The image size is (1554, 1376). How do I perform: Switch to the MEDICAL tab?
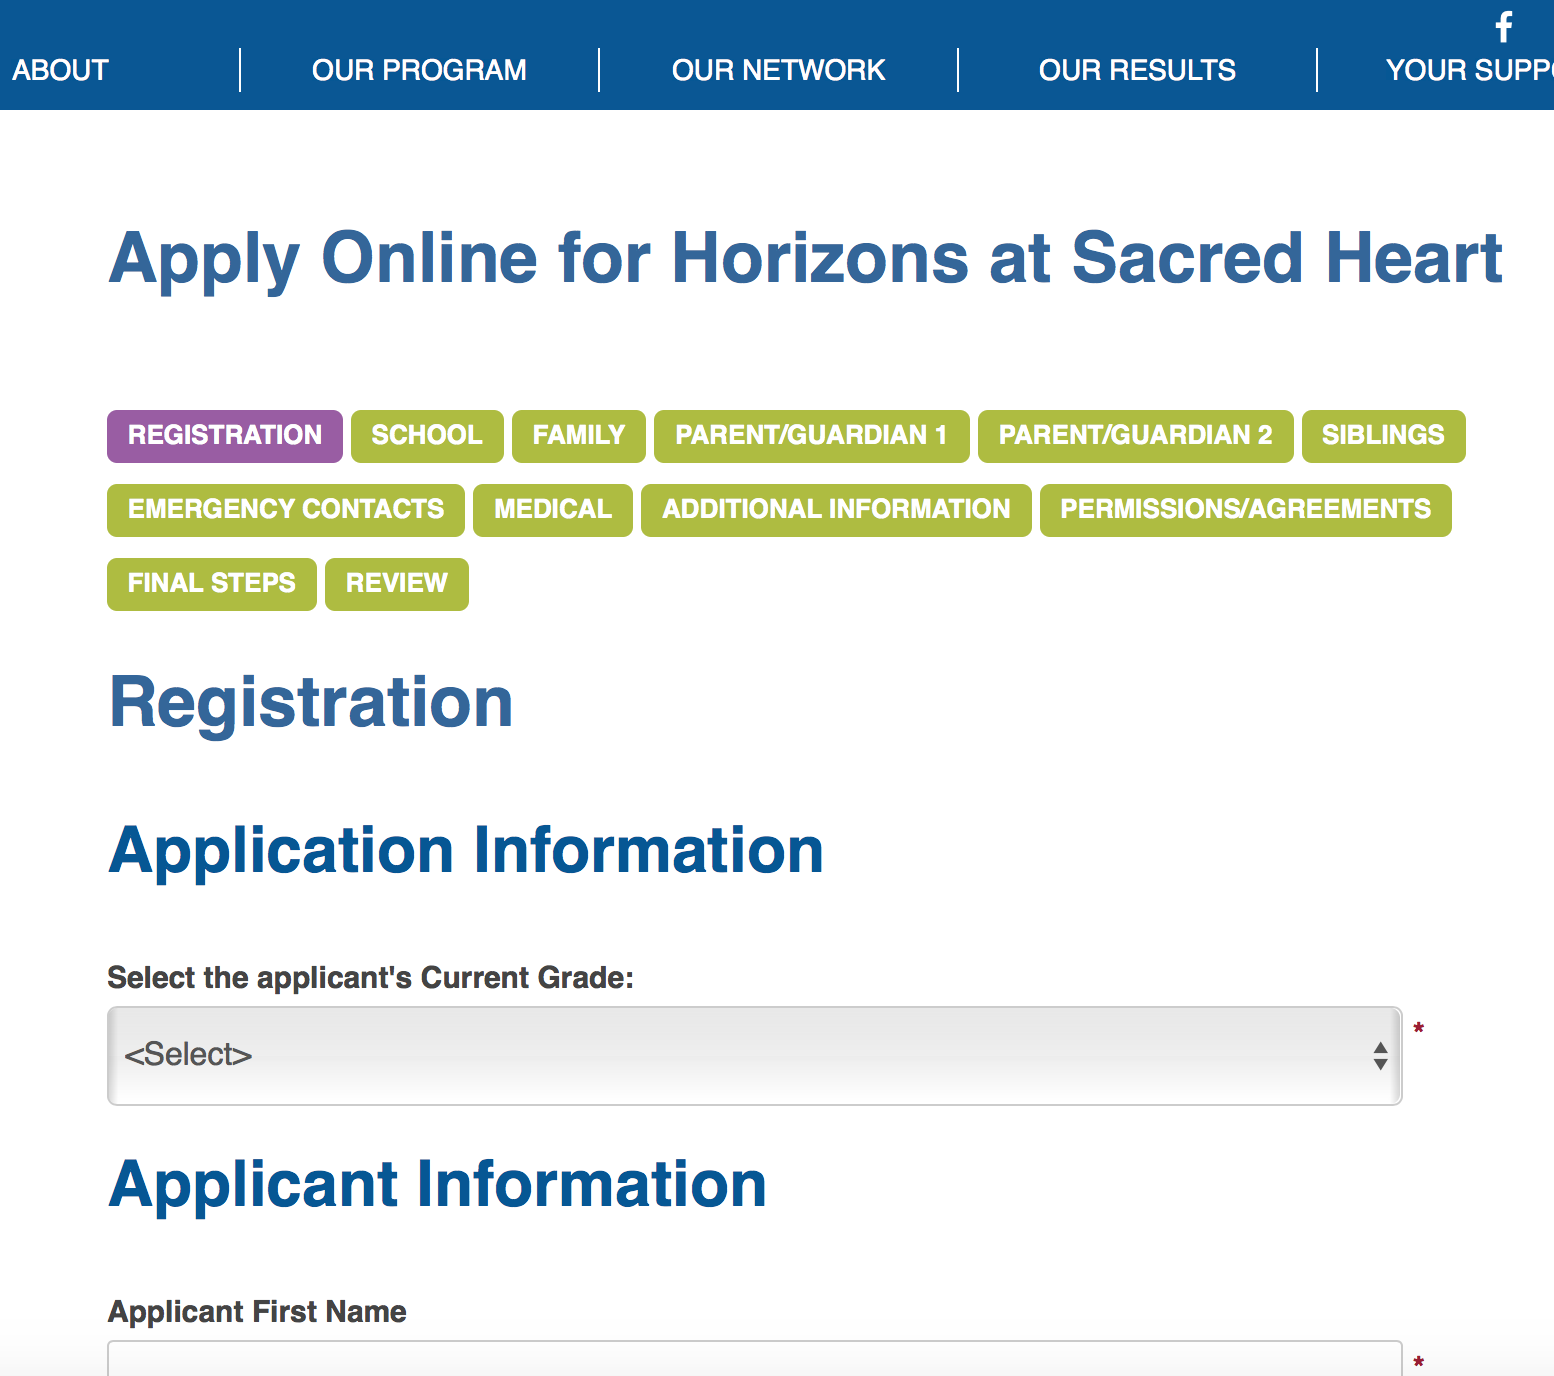(x=553, y=510)
